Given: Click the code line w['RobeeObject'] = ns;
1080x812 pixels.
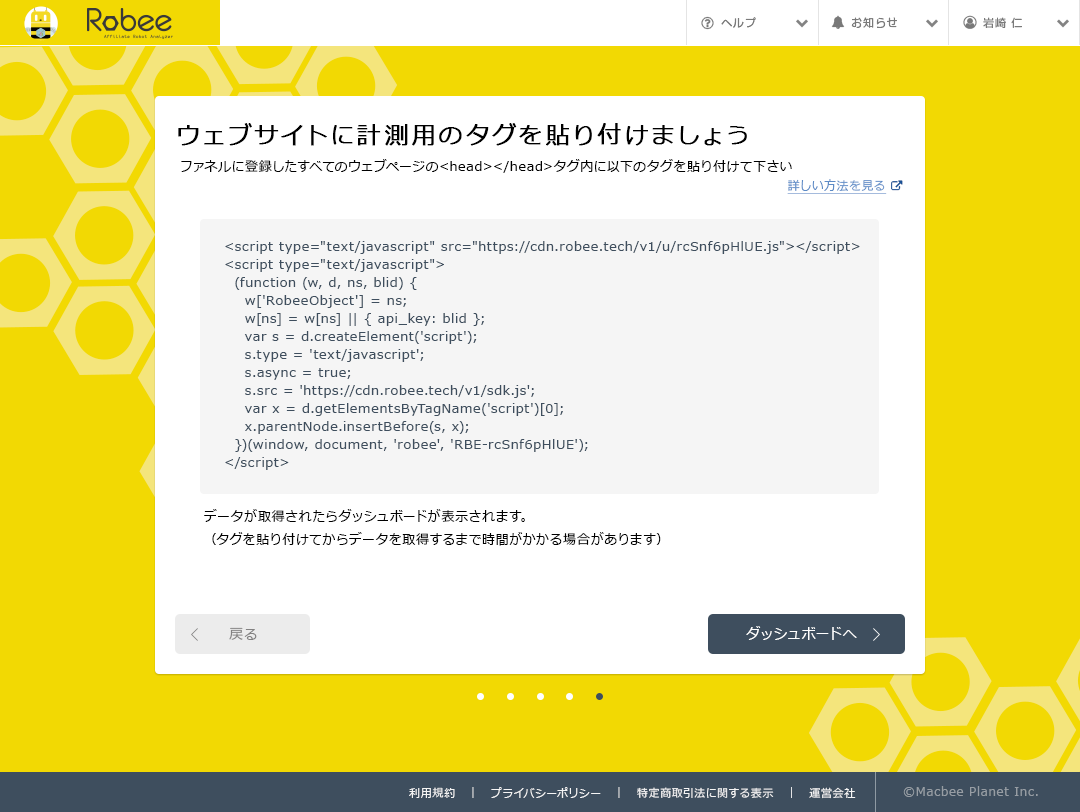Looking at the screenshot, I should coord(326,300).
